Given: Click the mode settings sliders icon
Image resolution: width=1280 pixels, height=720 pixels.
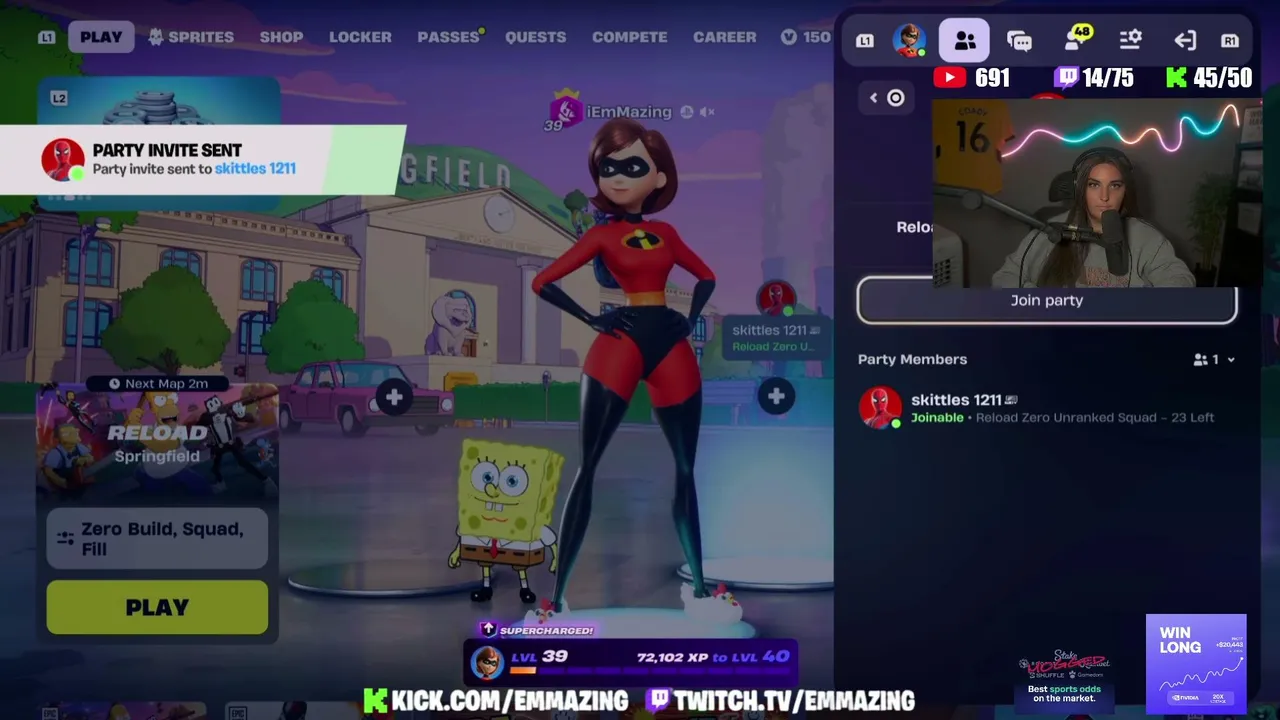Looking at the screenshot, I should tap(65, 539).
